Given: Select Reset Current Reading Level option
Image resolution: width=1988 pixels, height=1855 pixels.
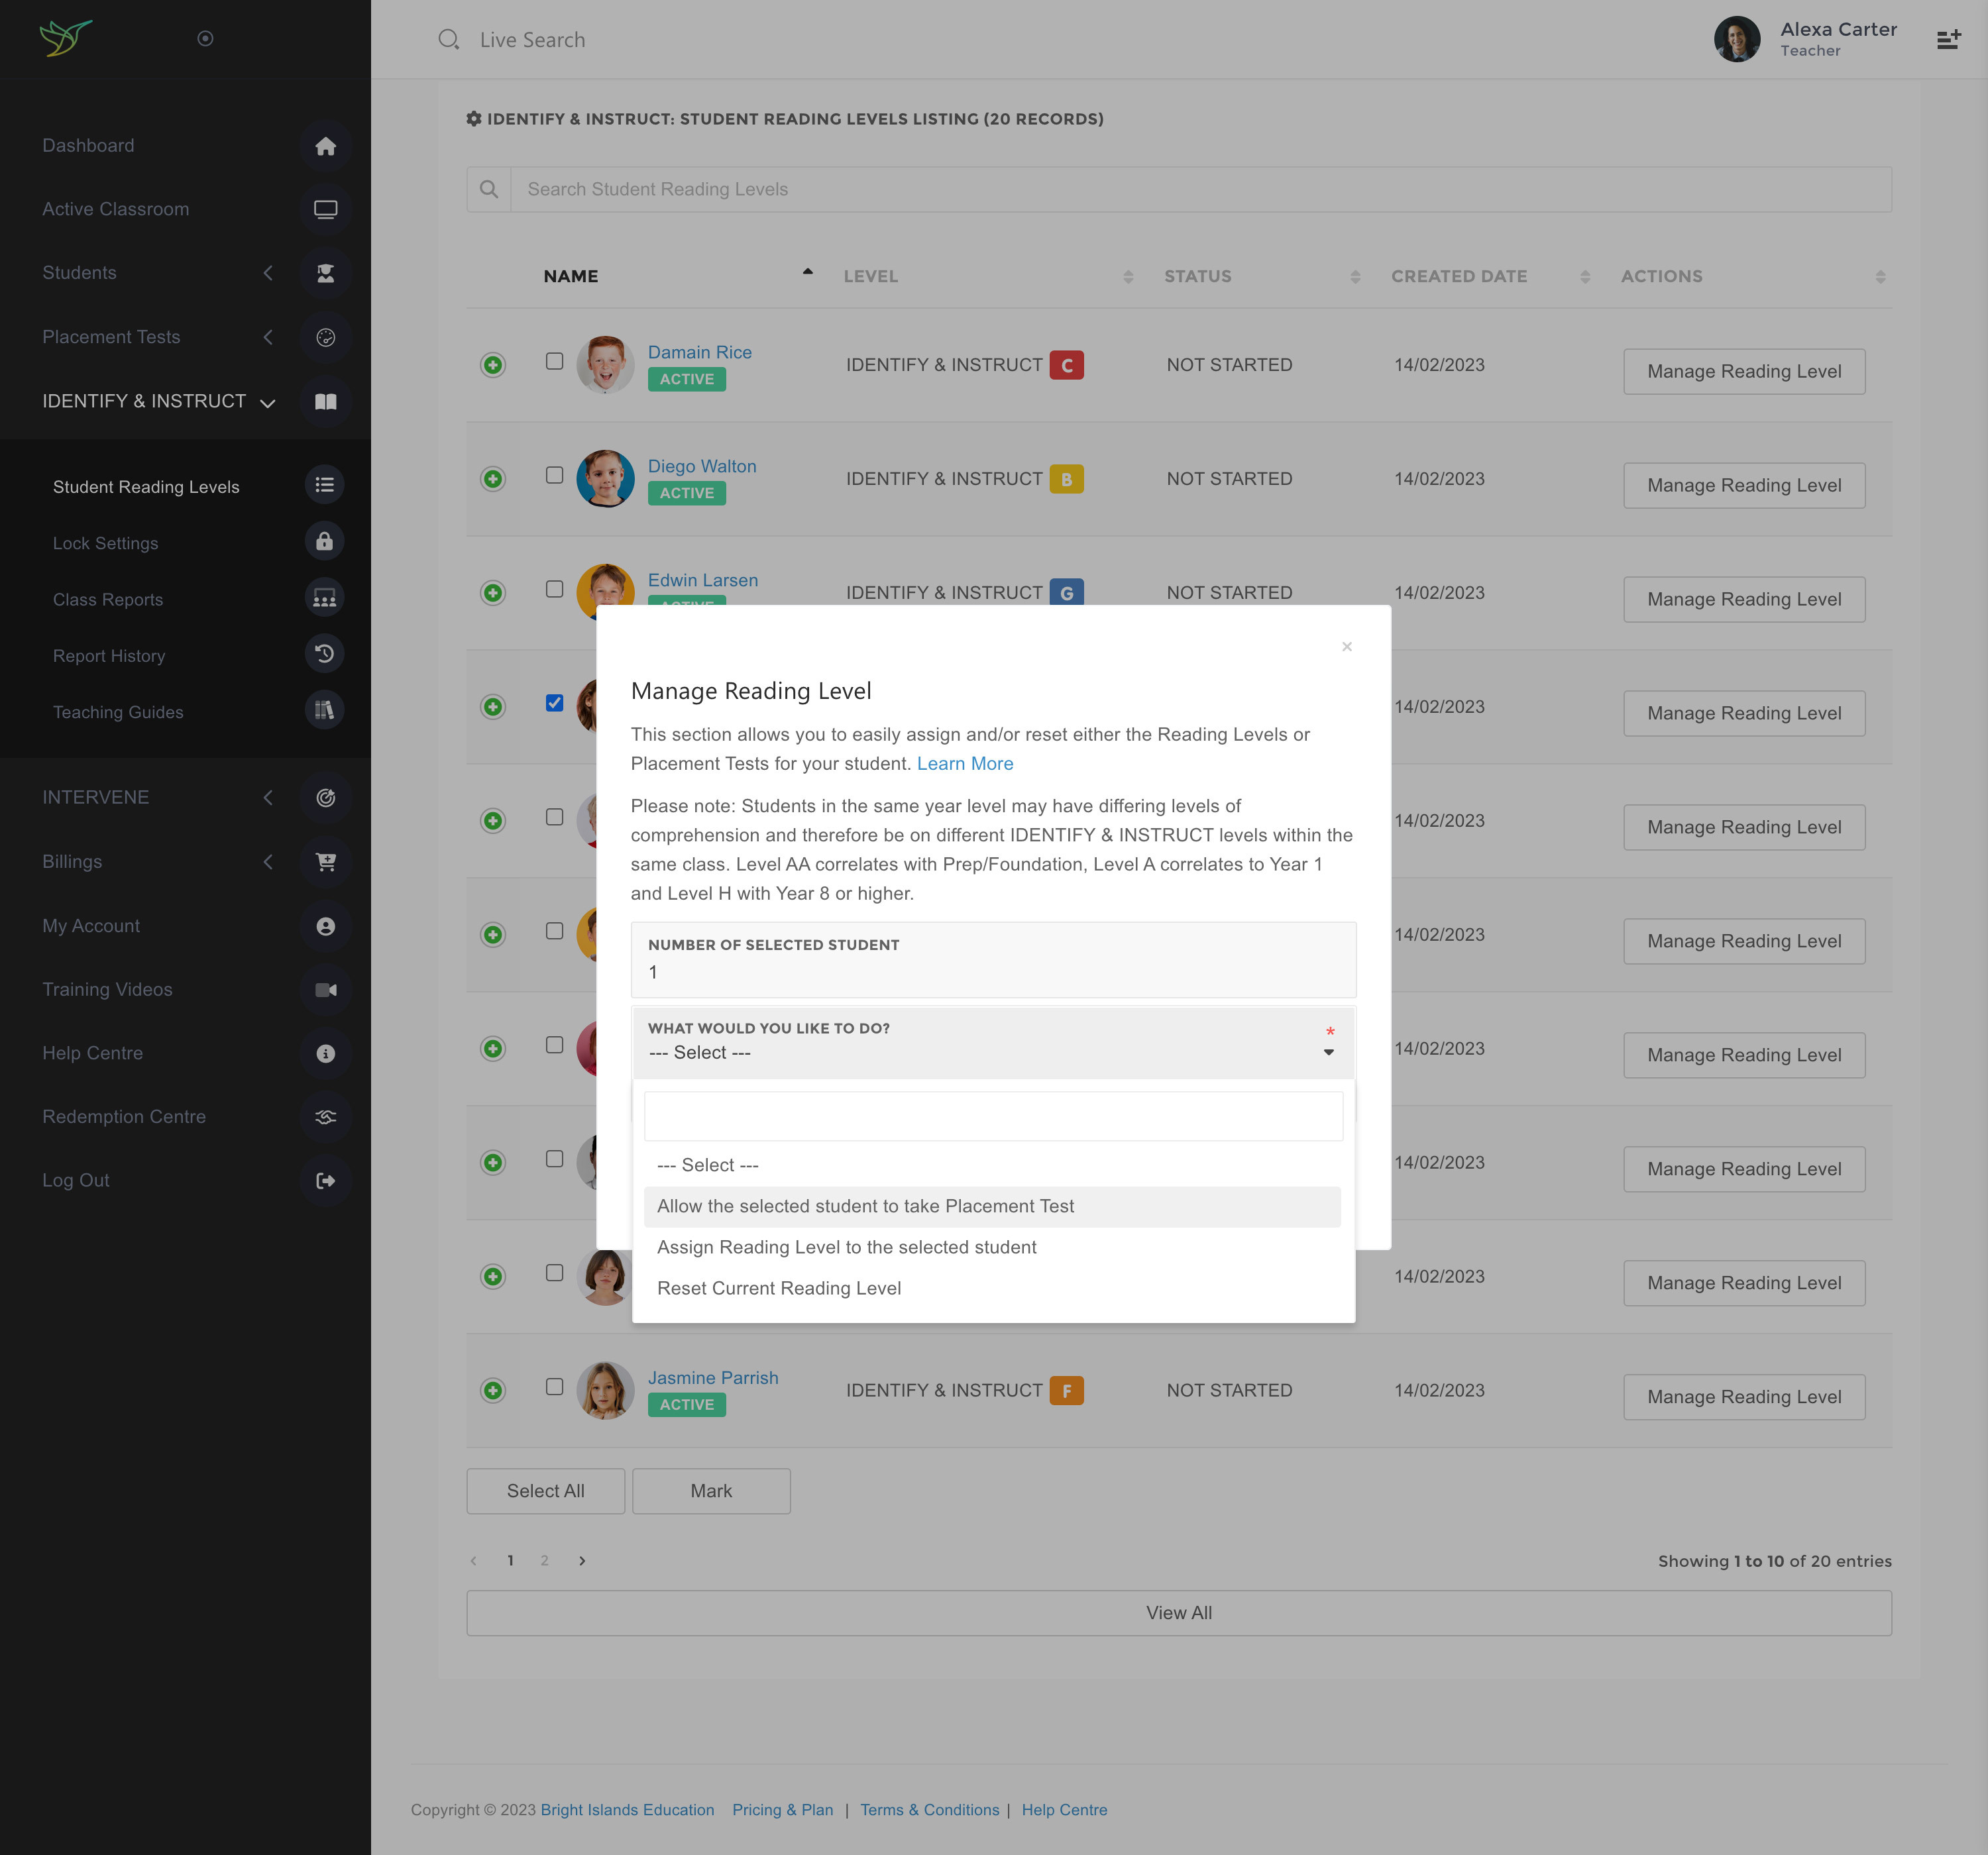Looking at the screenshot, I should (x=778, y=1288).
